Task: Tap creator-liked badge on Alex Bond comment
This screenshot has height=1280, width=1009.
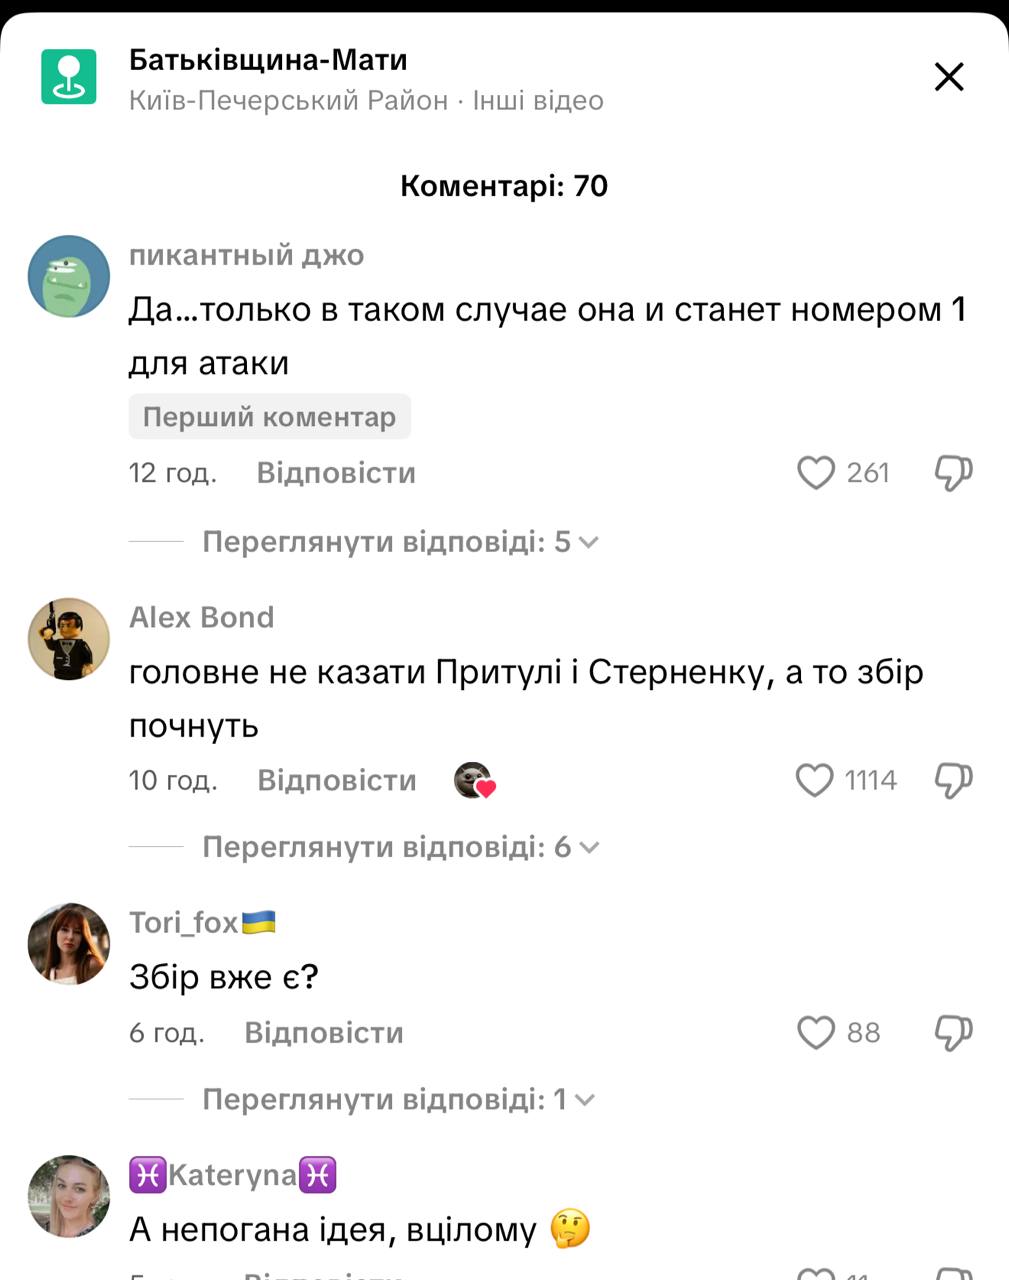Action: click(x=475, y=780)
